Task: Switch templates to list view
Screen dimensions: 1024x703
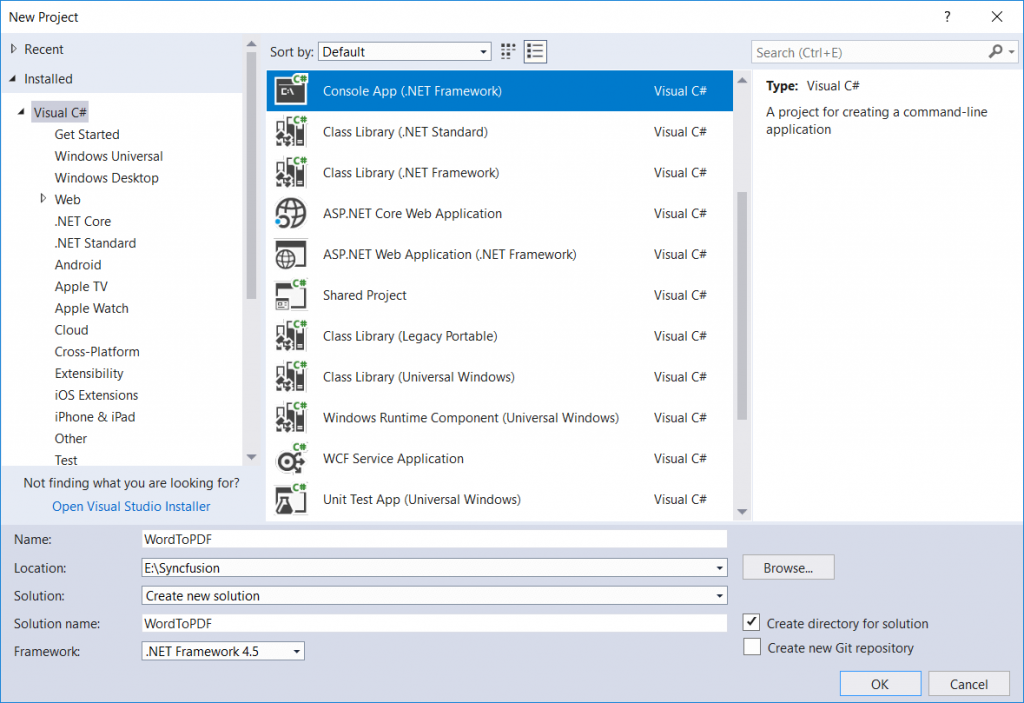Action: (x=535, y=51)
